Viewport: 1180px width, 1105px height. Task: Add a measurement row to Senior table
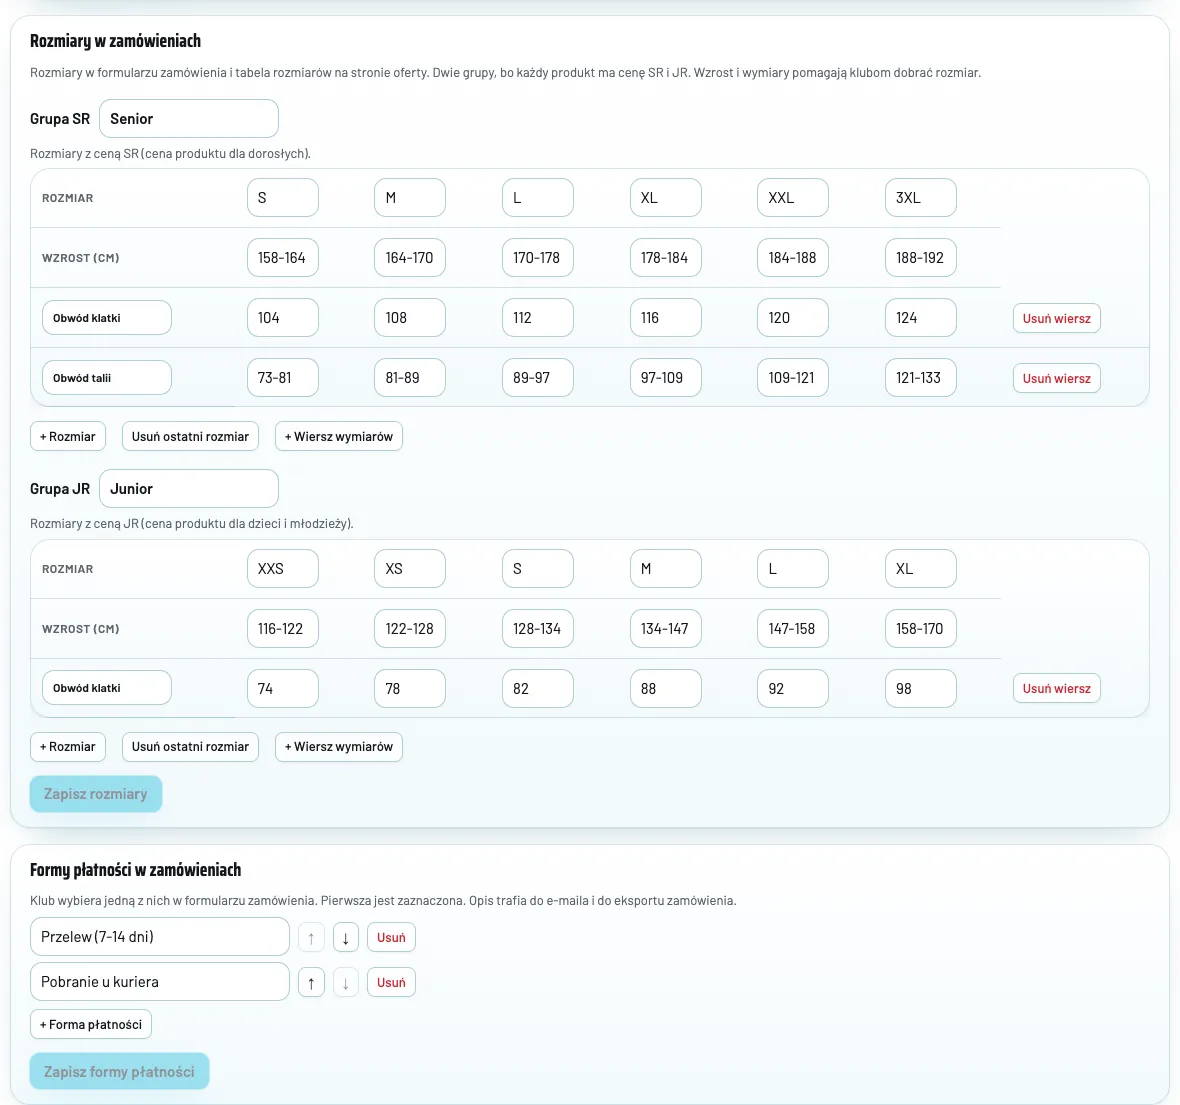(x=339, y=437)
